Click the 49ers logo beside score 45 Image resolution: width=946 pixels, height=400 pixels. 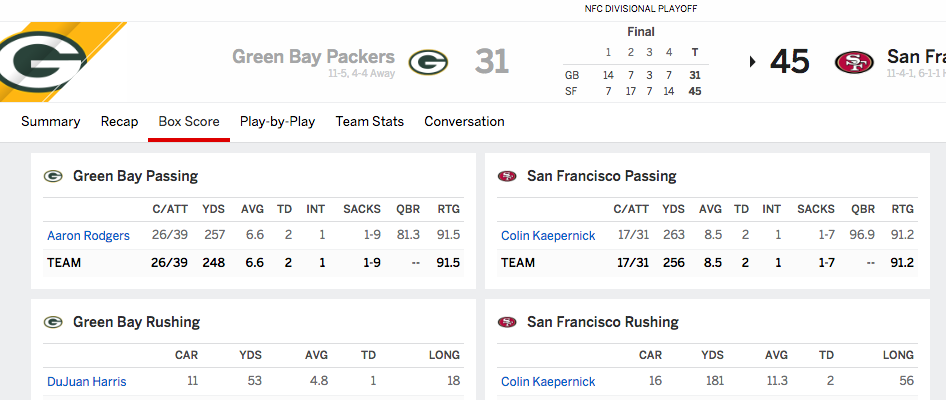(x=854, y=62)
